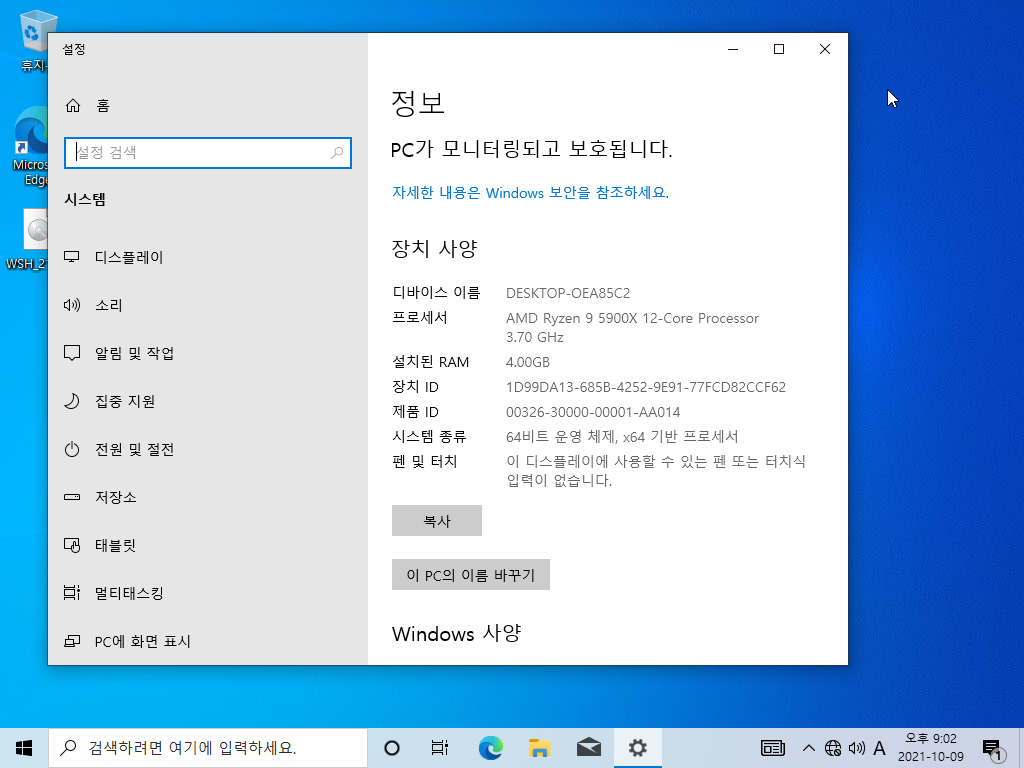Viewport: 1024px width, 768px height.
Task: Select product ID 00326-30000-00001-AA014
Action: tap(593, 412)
